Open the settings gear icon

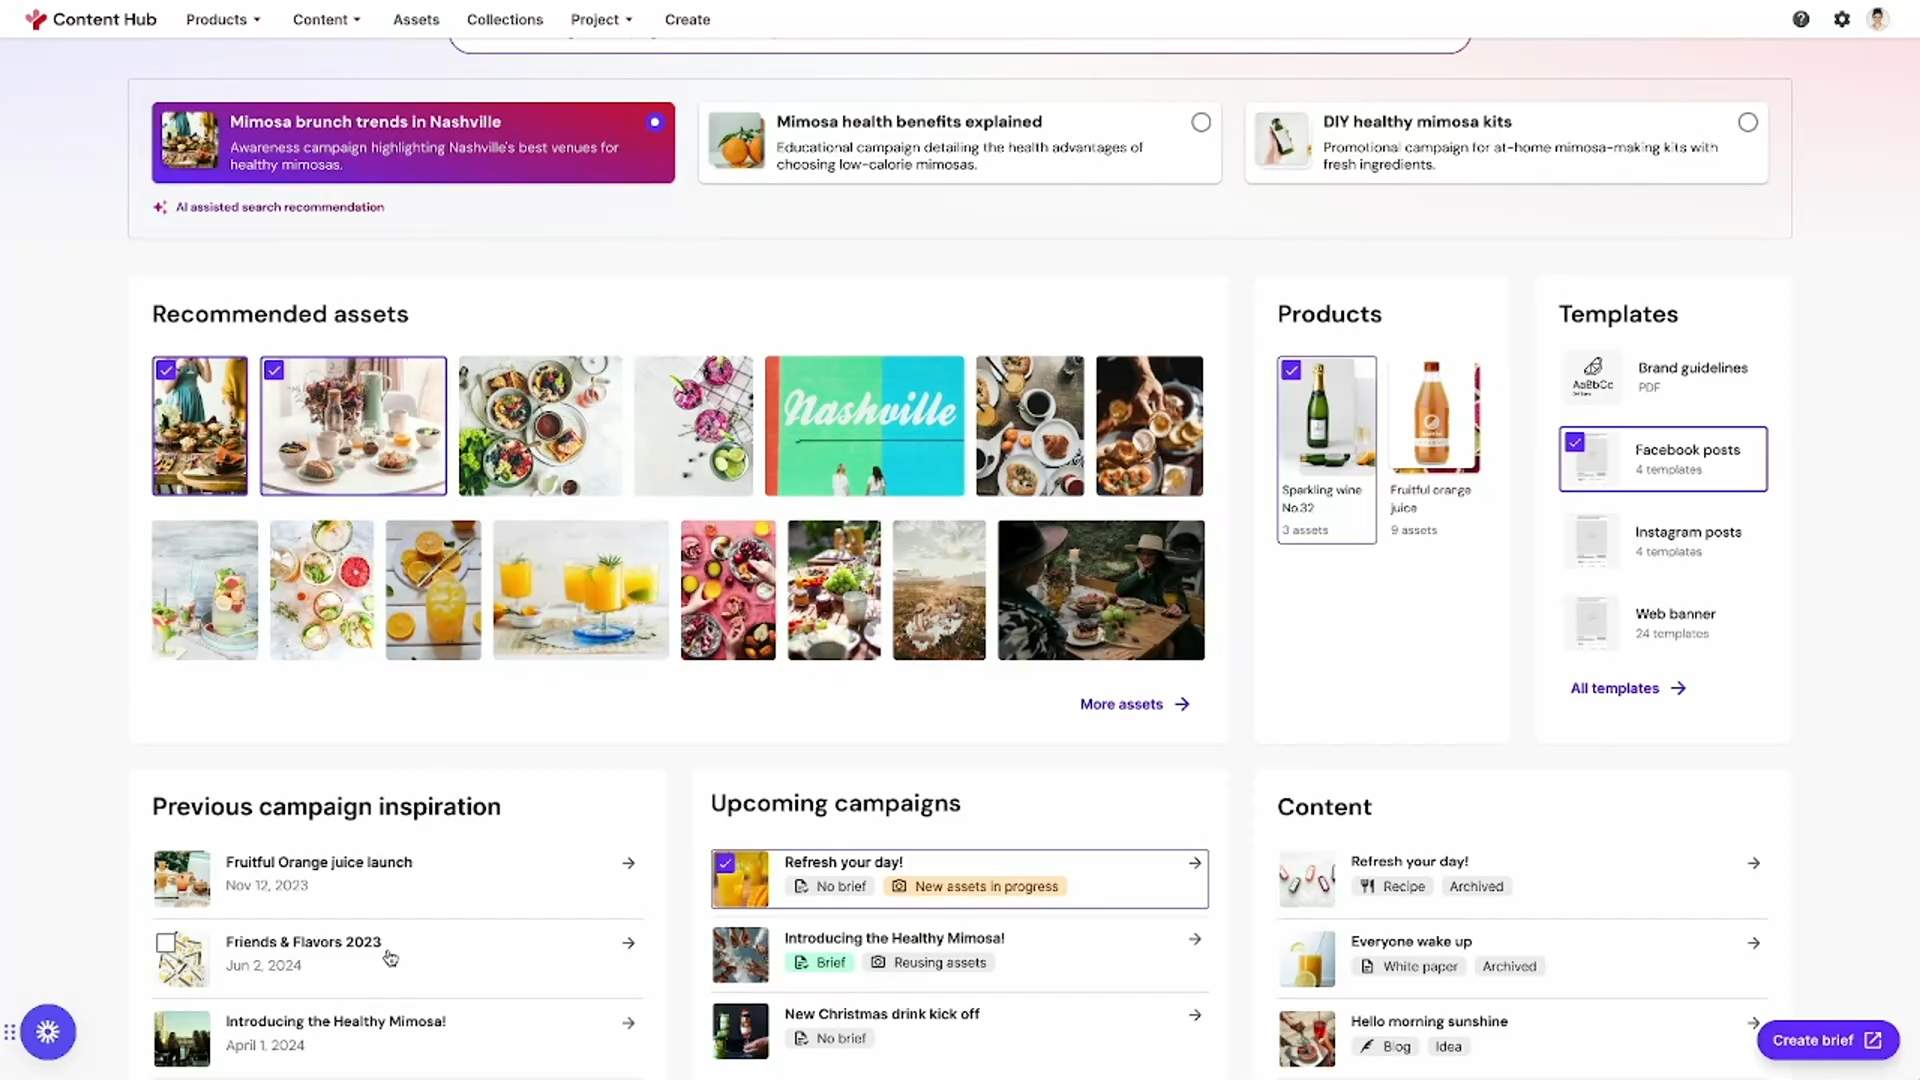pos(1841,19)
